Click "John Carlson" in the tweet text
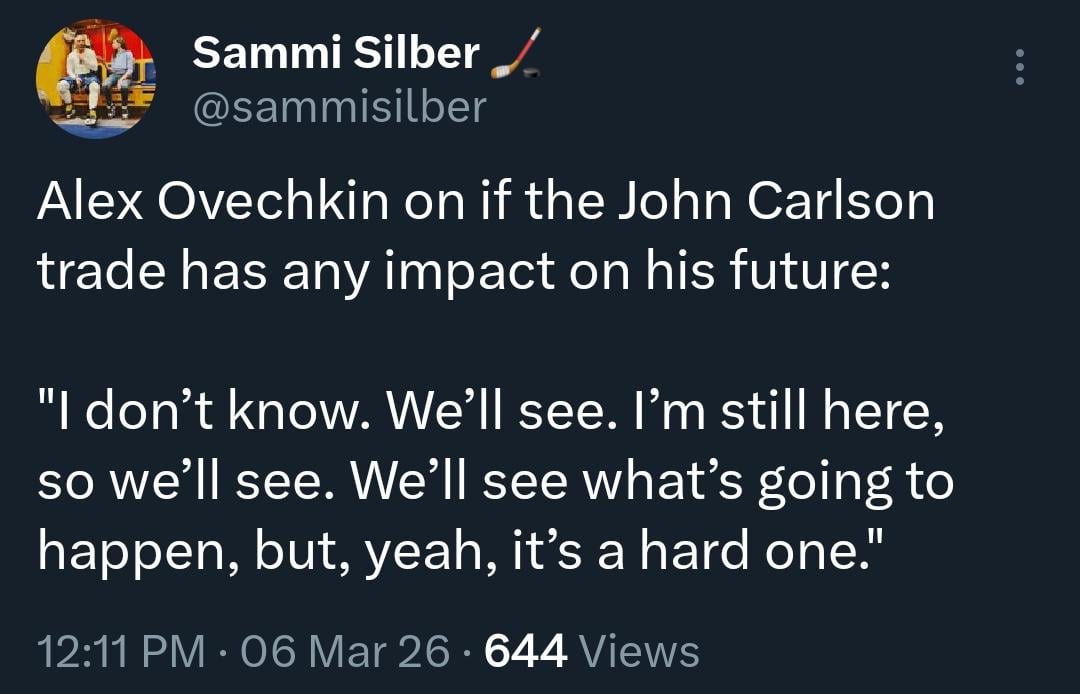Screen dimensions: 1080x694 774,203
